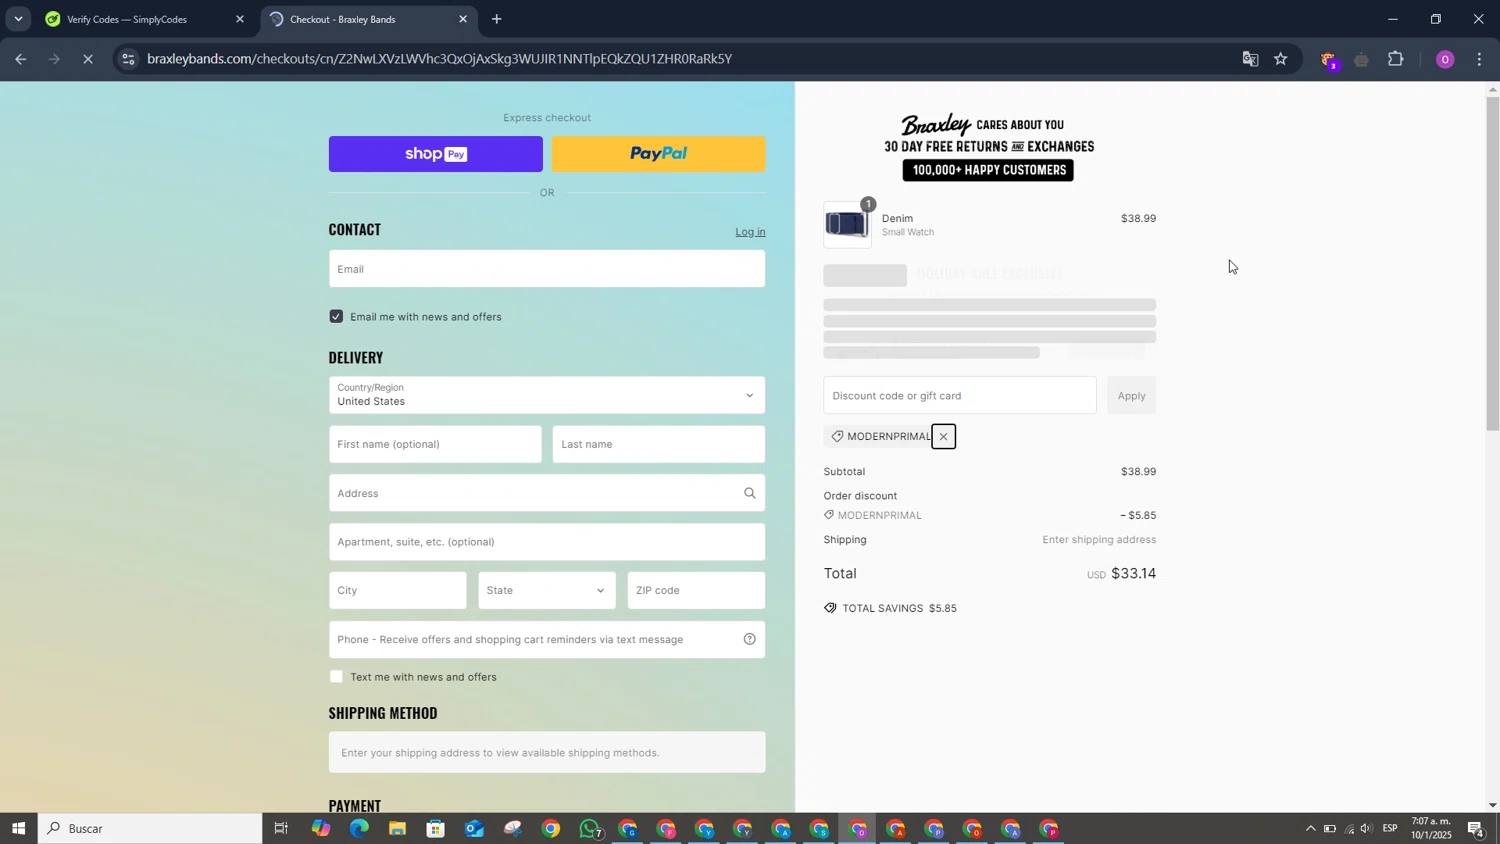Click the address search magnifier icon
This screenshot has height=844, width=1500.
[x=749, y=493]
